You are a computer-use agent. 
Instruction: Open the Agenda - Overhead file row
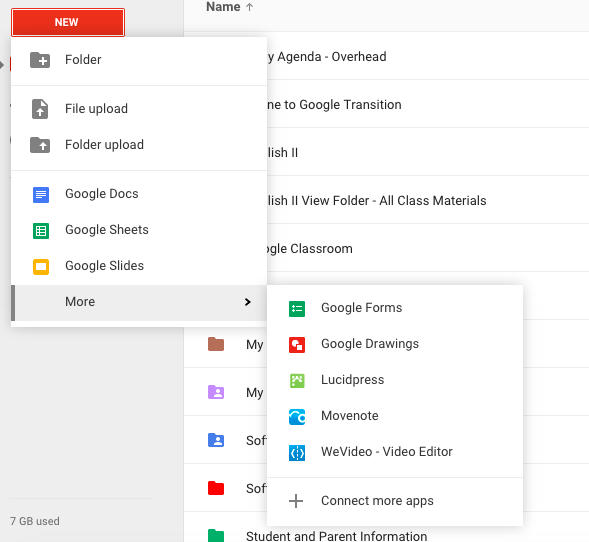pyautogui.click(x=427, y=56)
